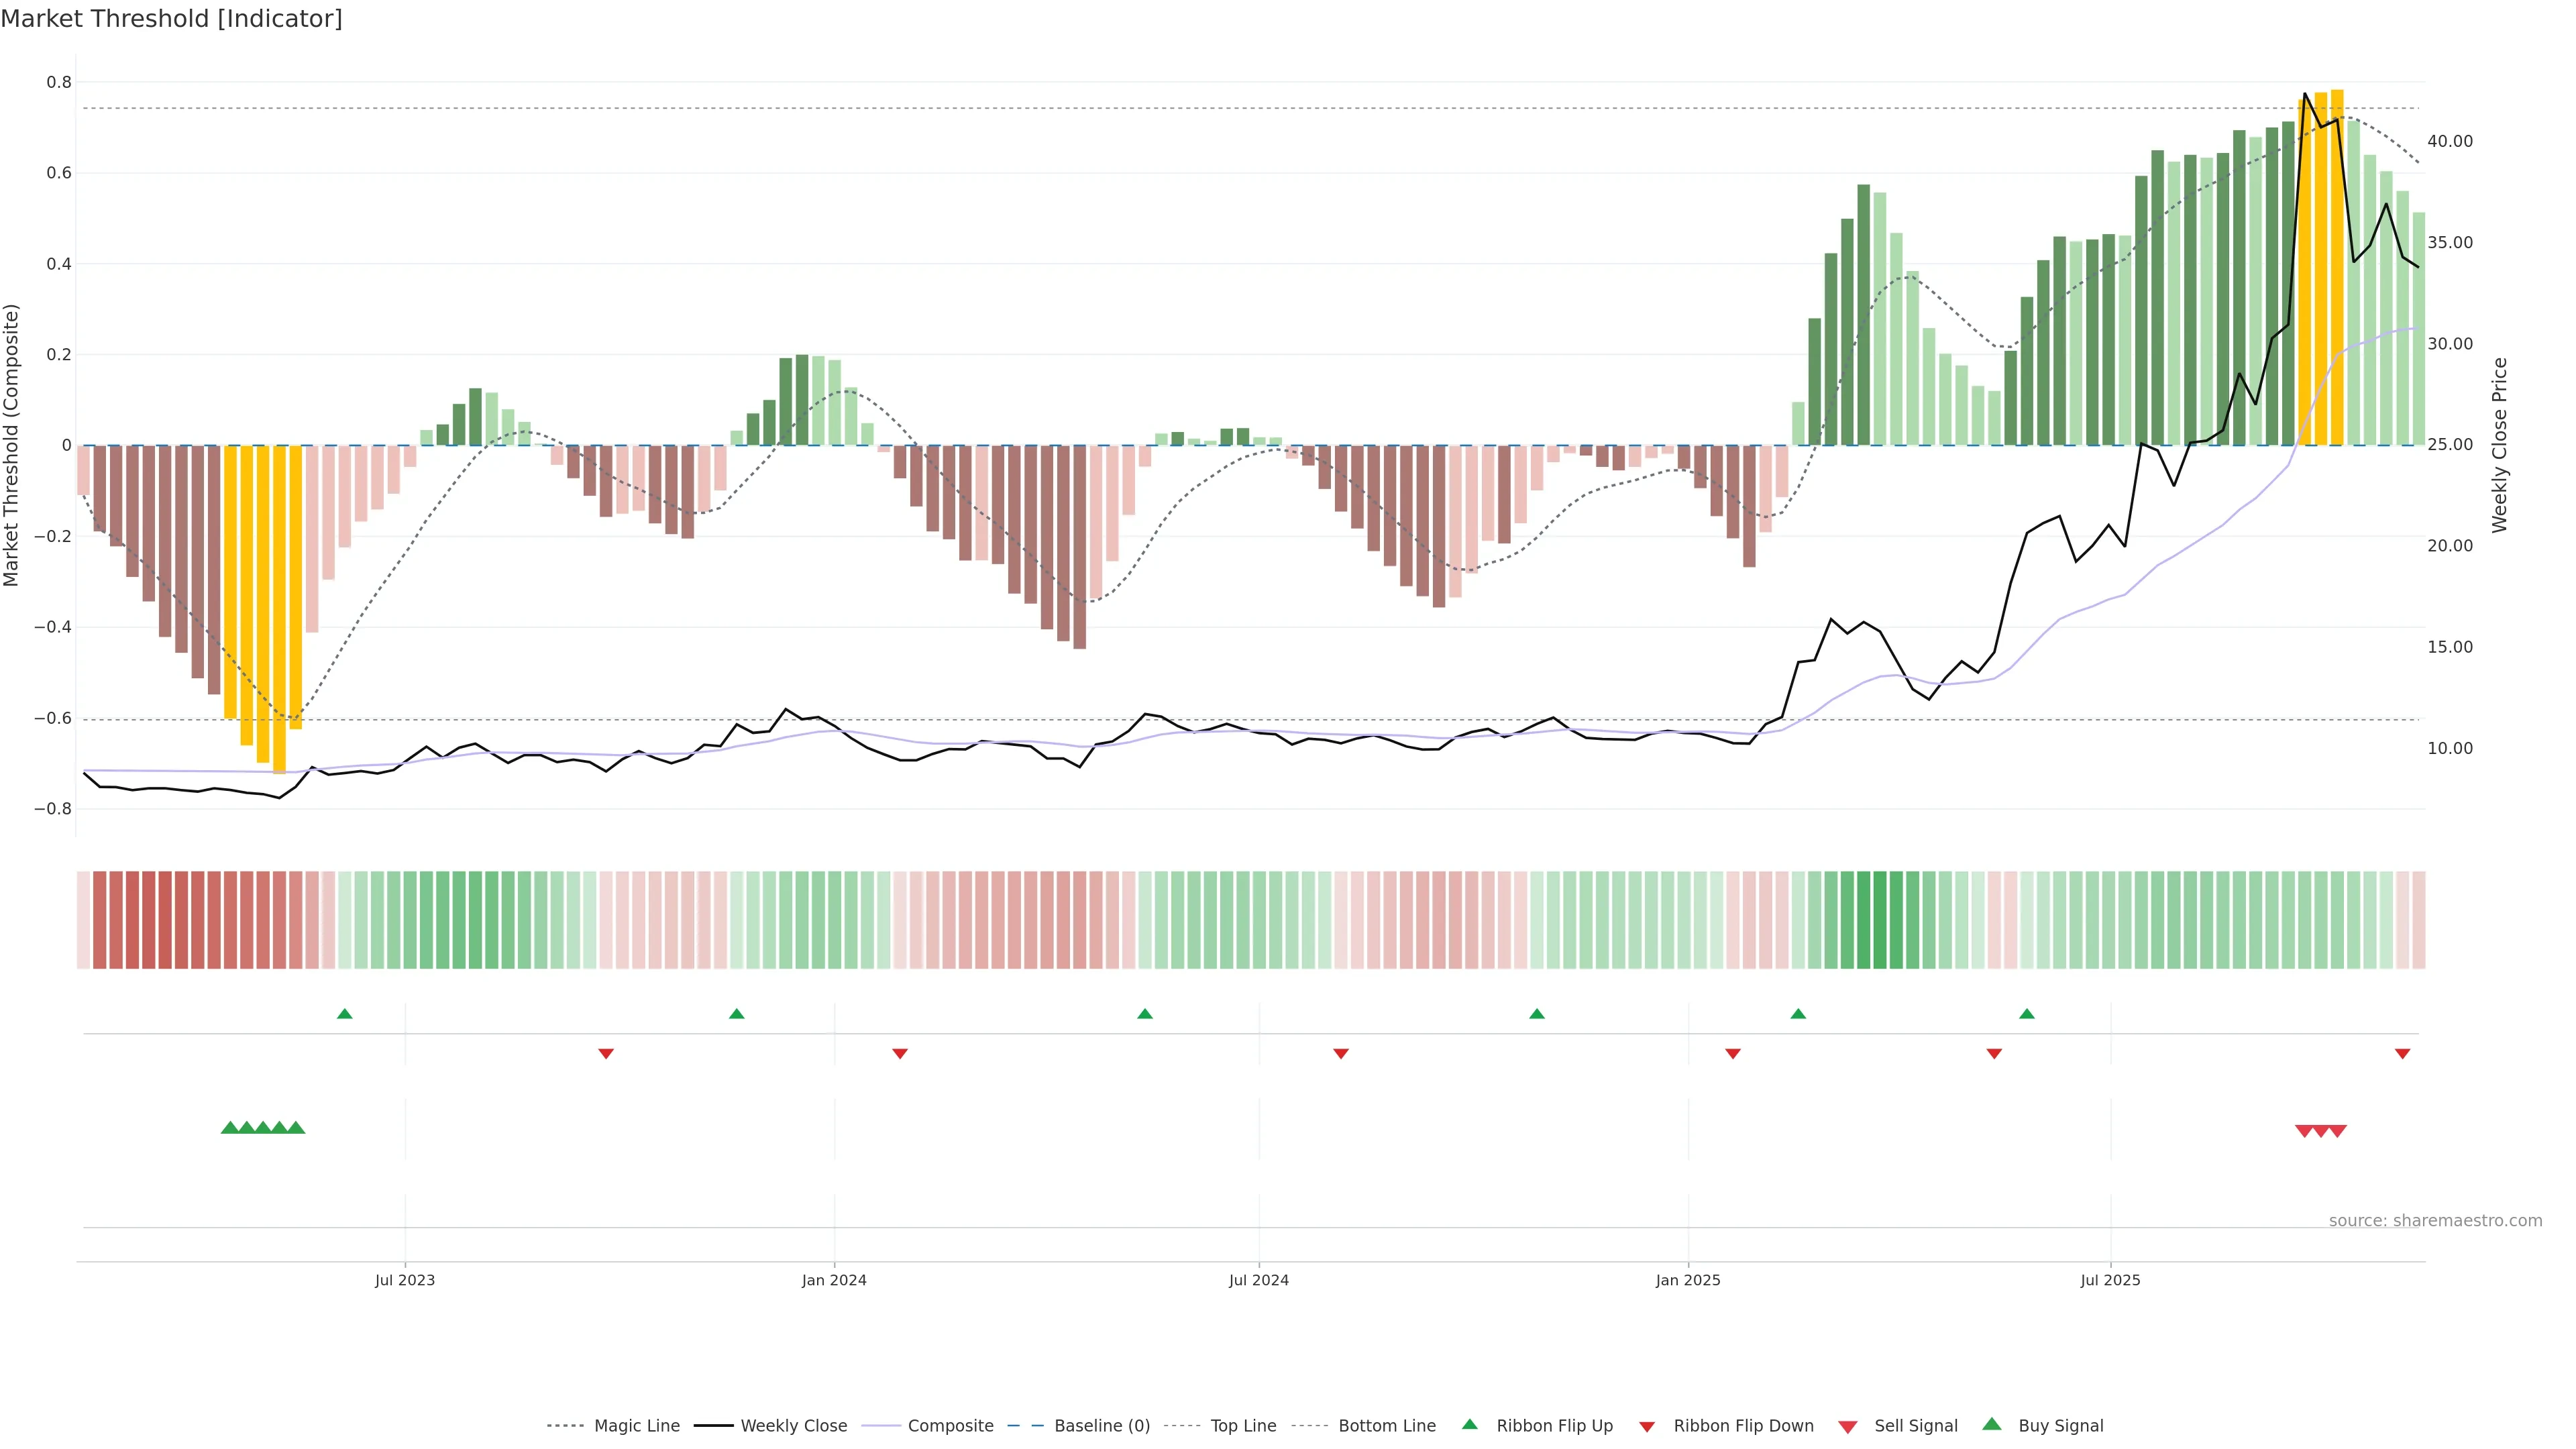2576x1449 pixels.
Task: Select the first green Ribbon Flip Up marker
Action: click(345, 1014)
